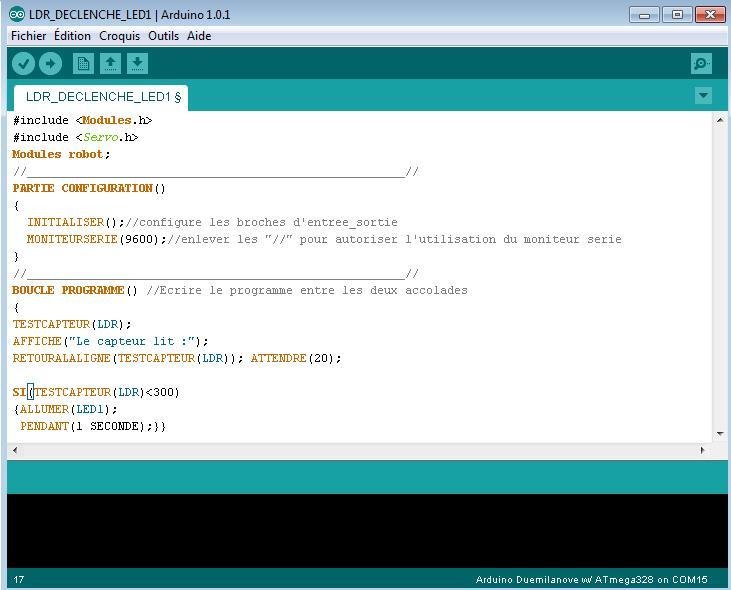This screenshot has height=590, width=731.
Task: Click the comment 'Ecrire le programme entre les deux accolades'
Action: (313, 290)
